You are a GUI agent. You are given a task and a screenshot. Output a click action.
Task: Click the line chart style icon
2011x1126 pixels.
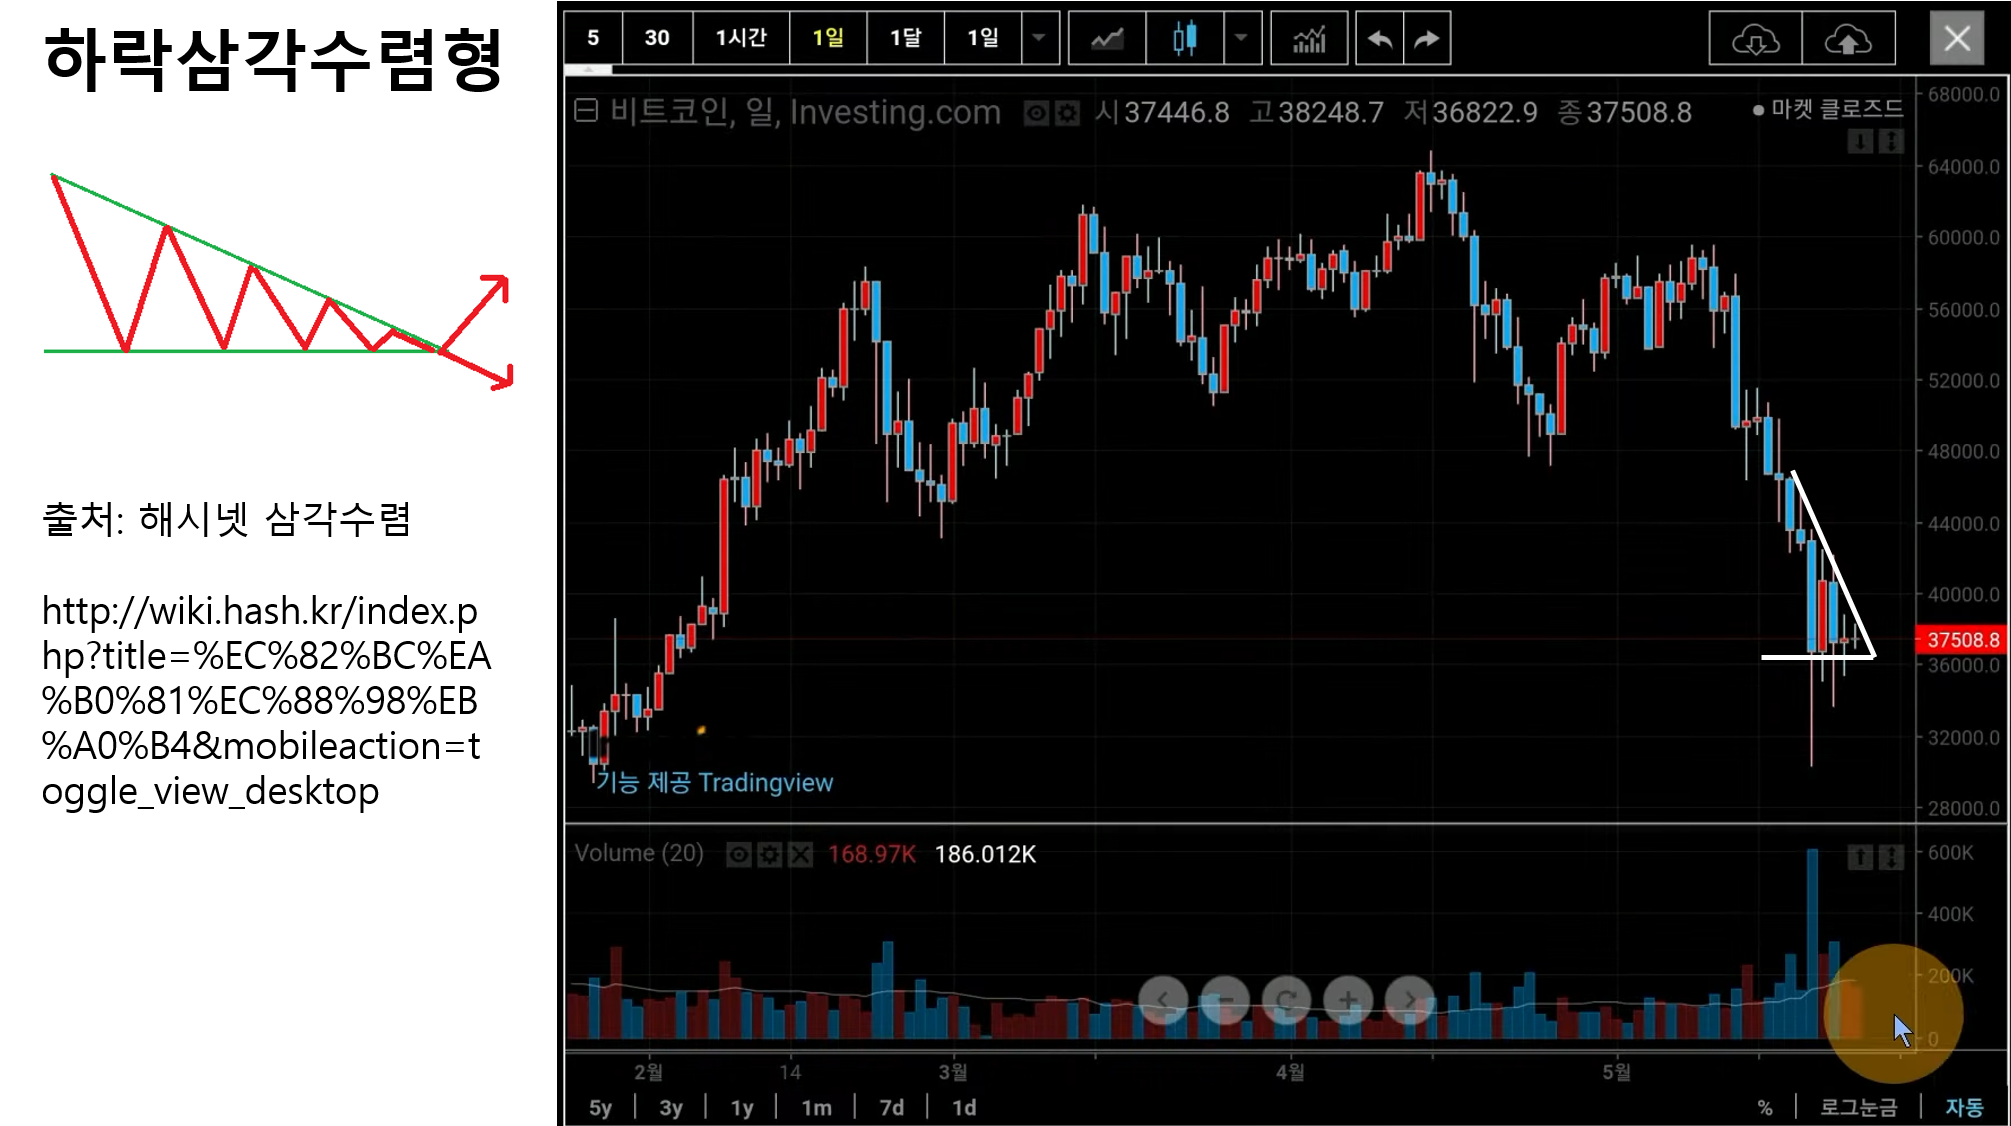pos(1106,39)
